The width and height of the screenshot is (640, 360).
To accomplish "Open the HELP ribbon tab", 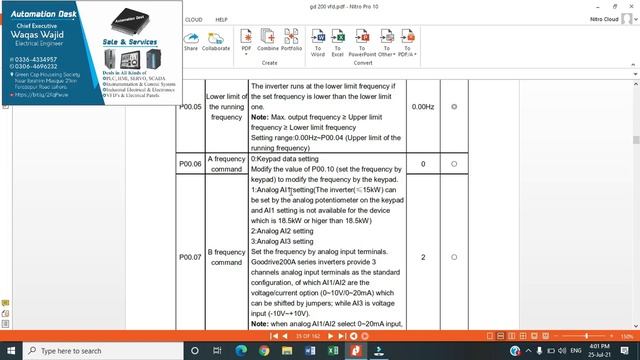I will (221, 20).
